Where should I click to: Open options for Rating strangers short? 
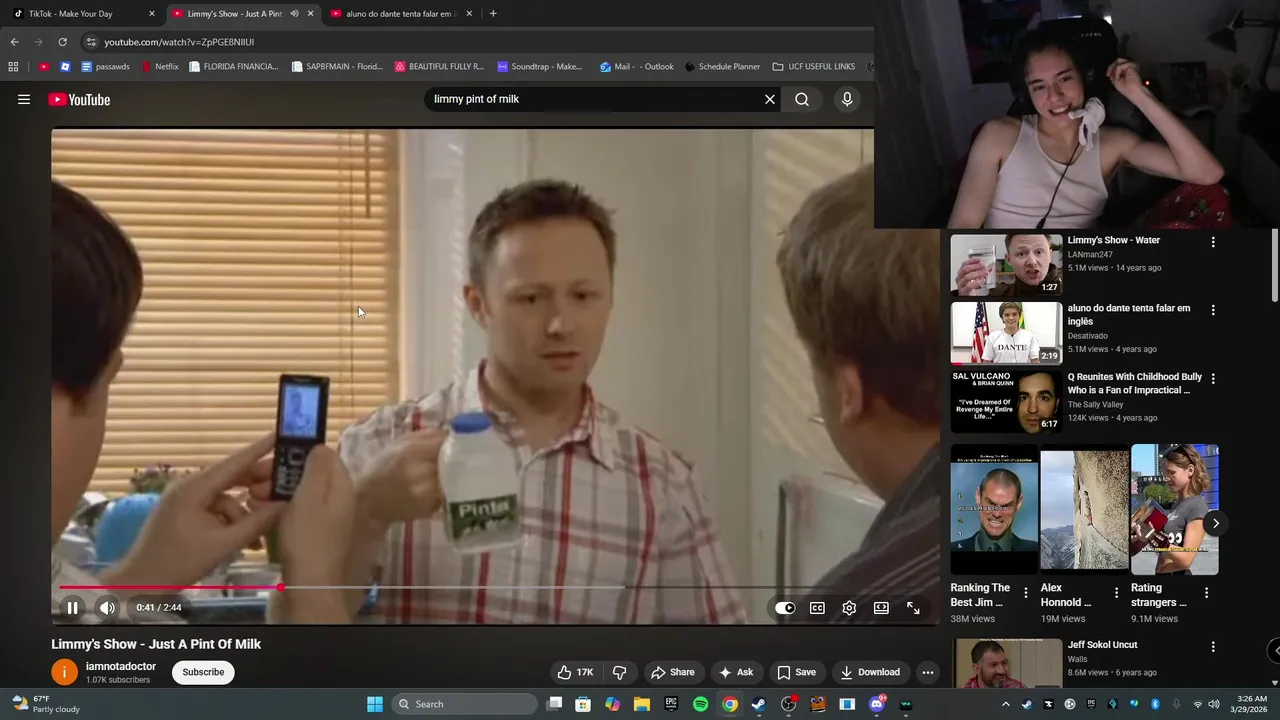[1206, 593]
